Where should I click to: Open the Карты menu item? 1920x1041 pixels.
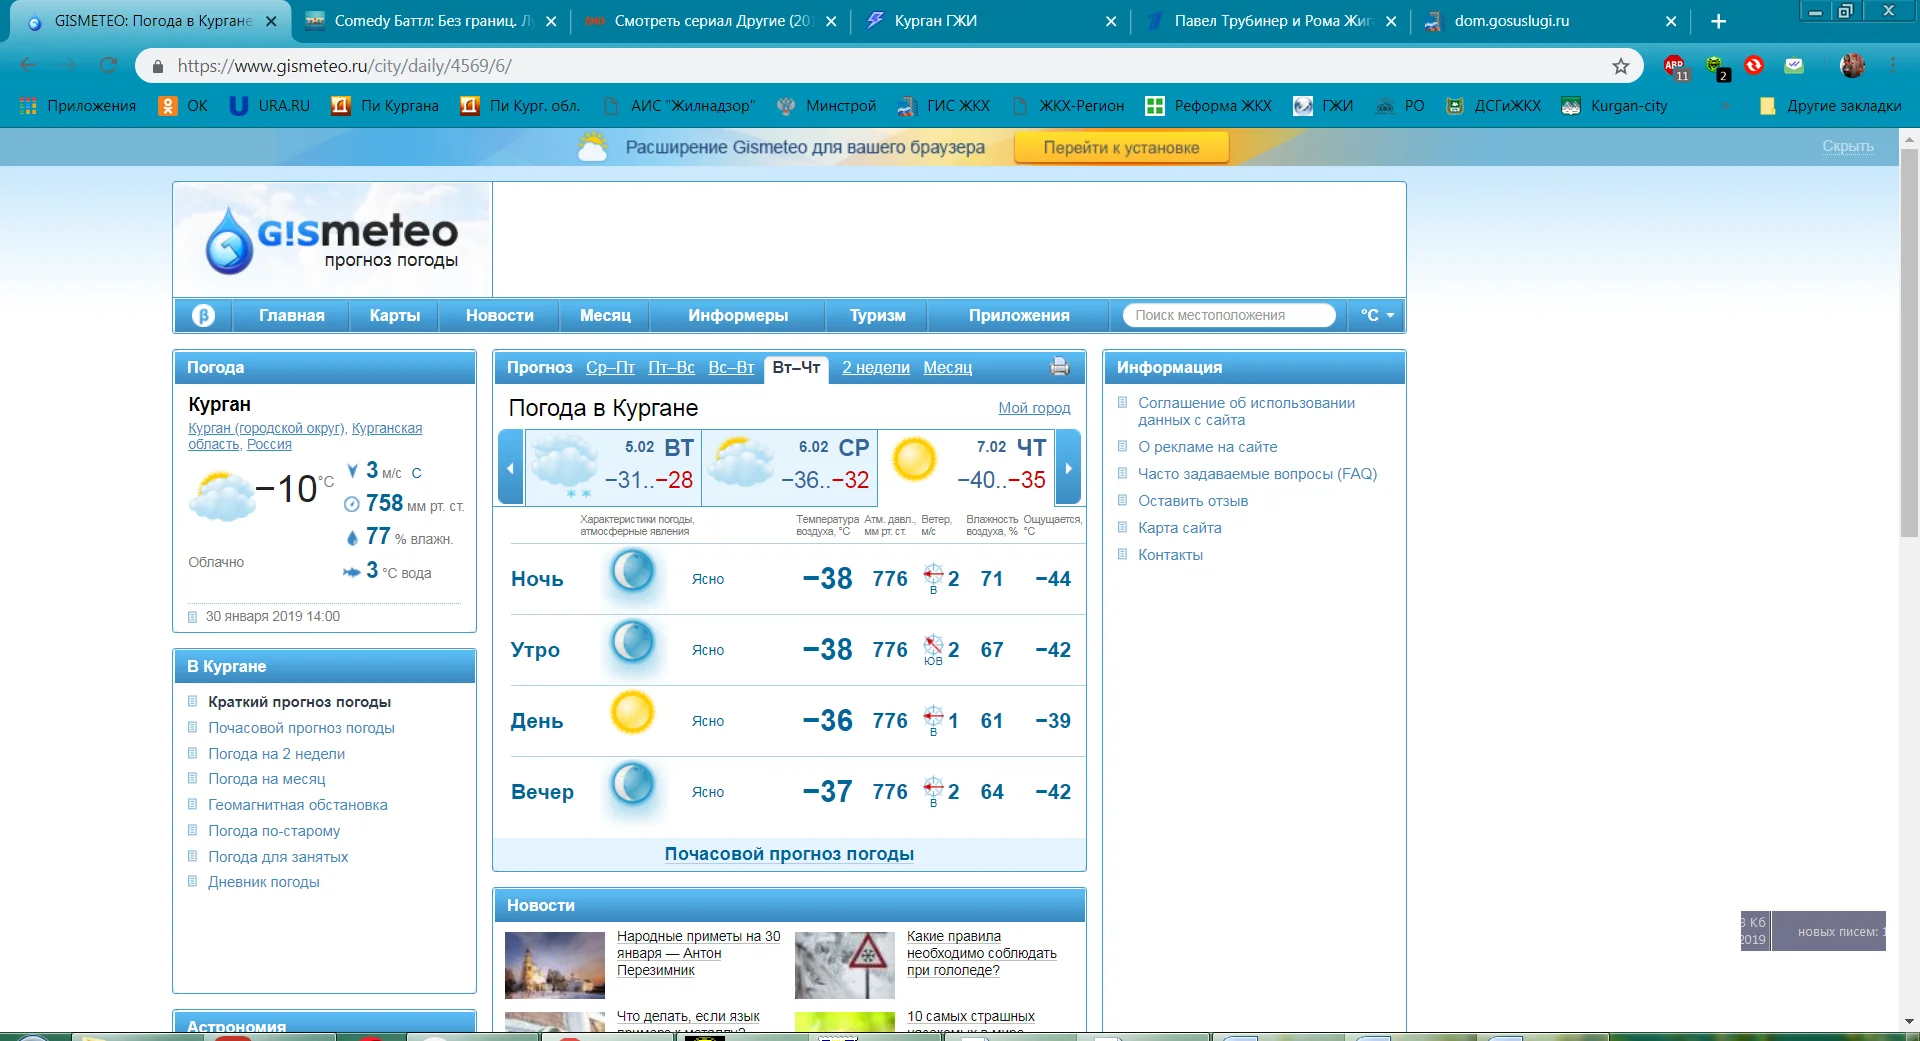coord(394,315)
